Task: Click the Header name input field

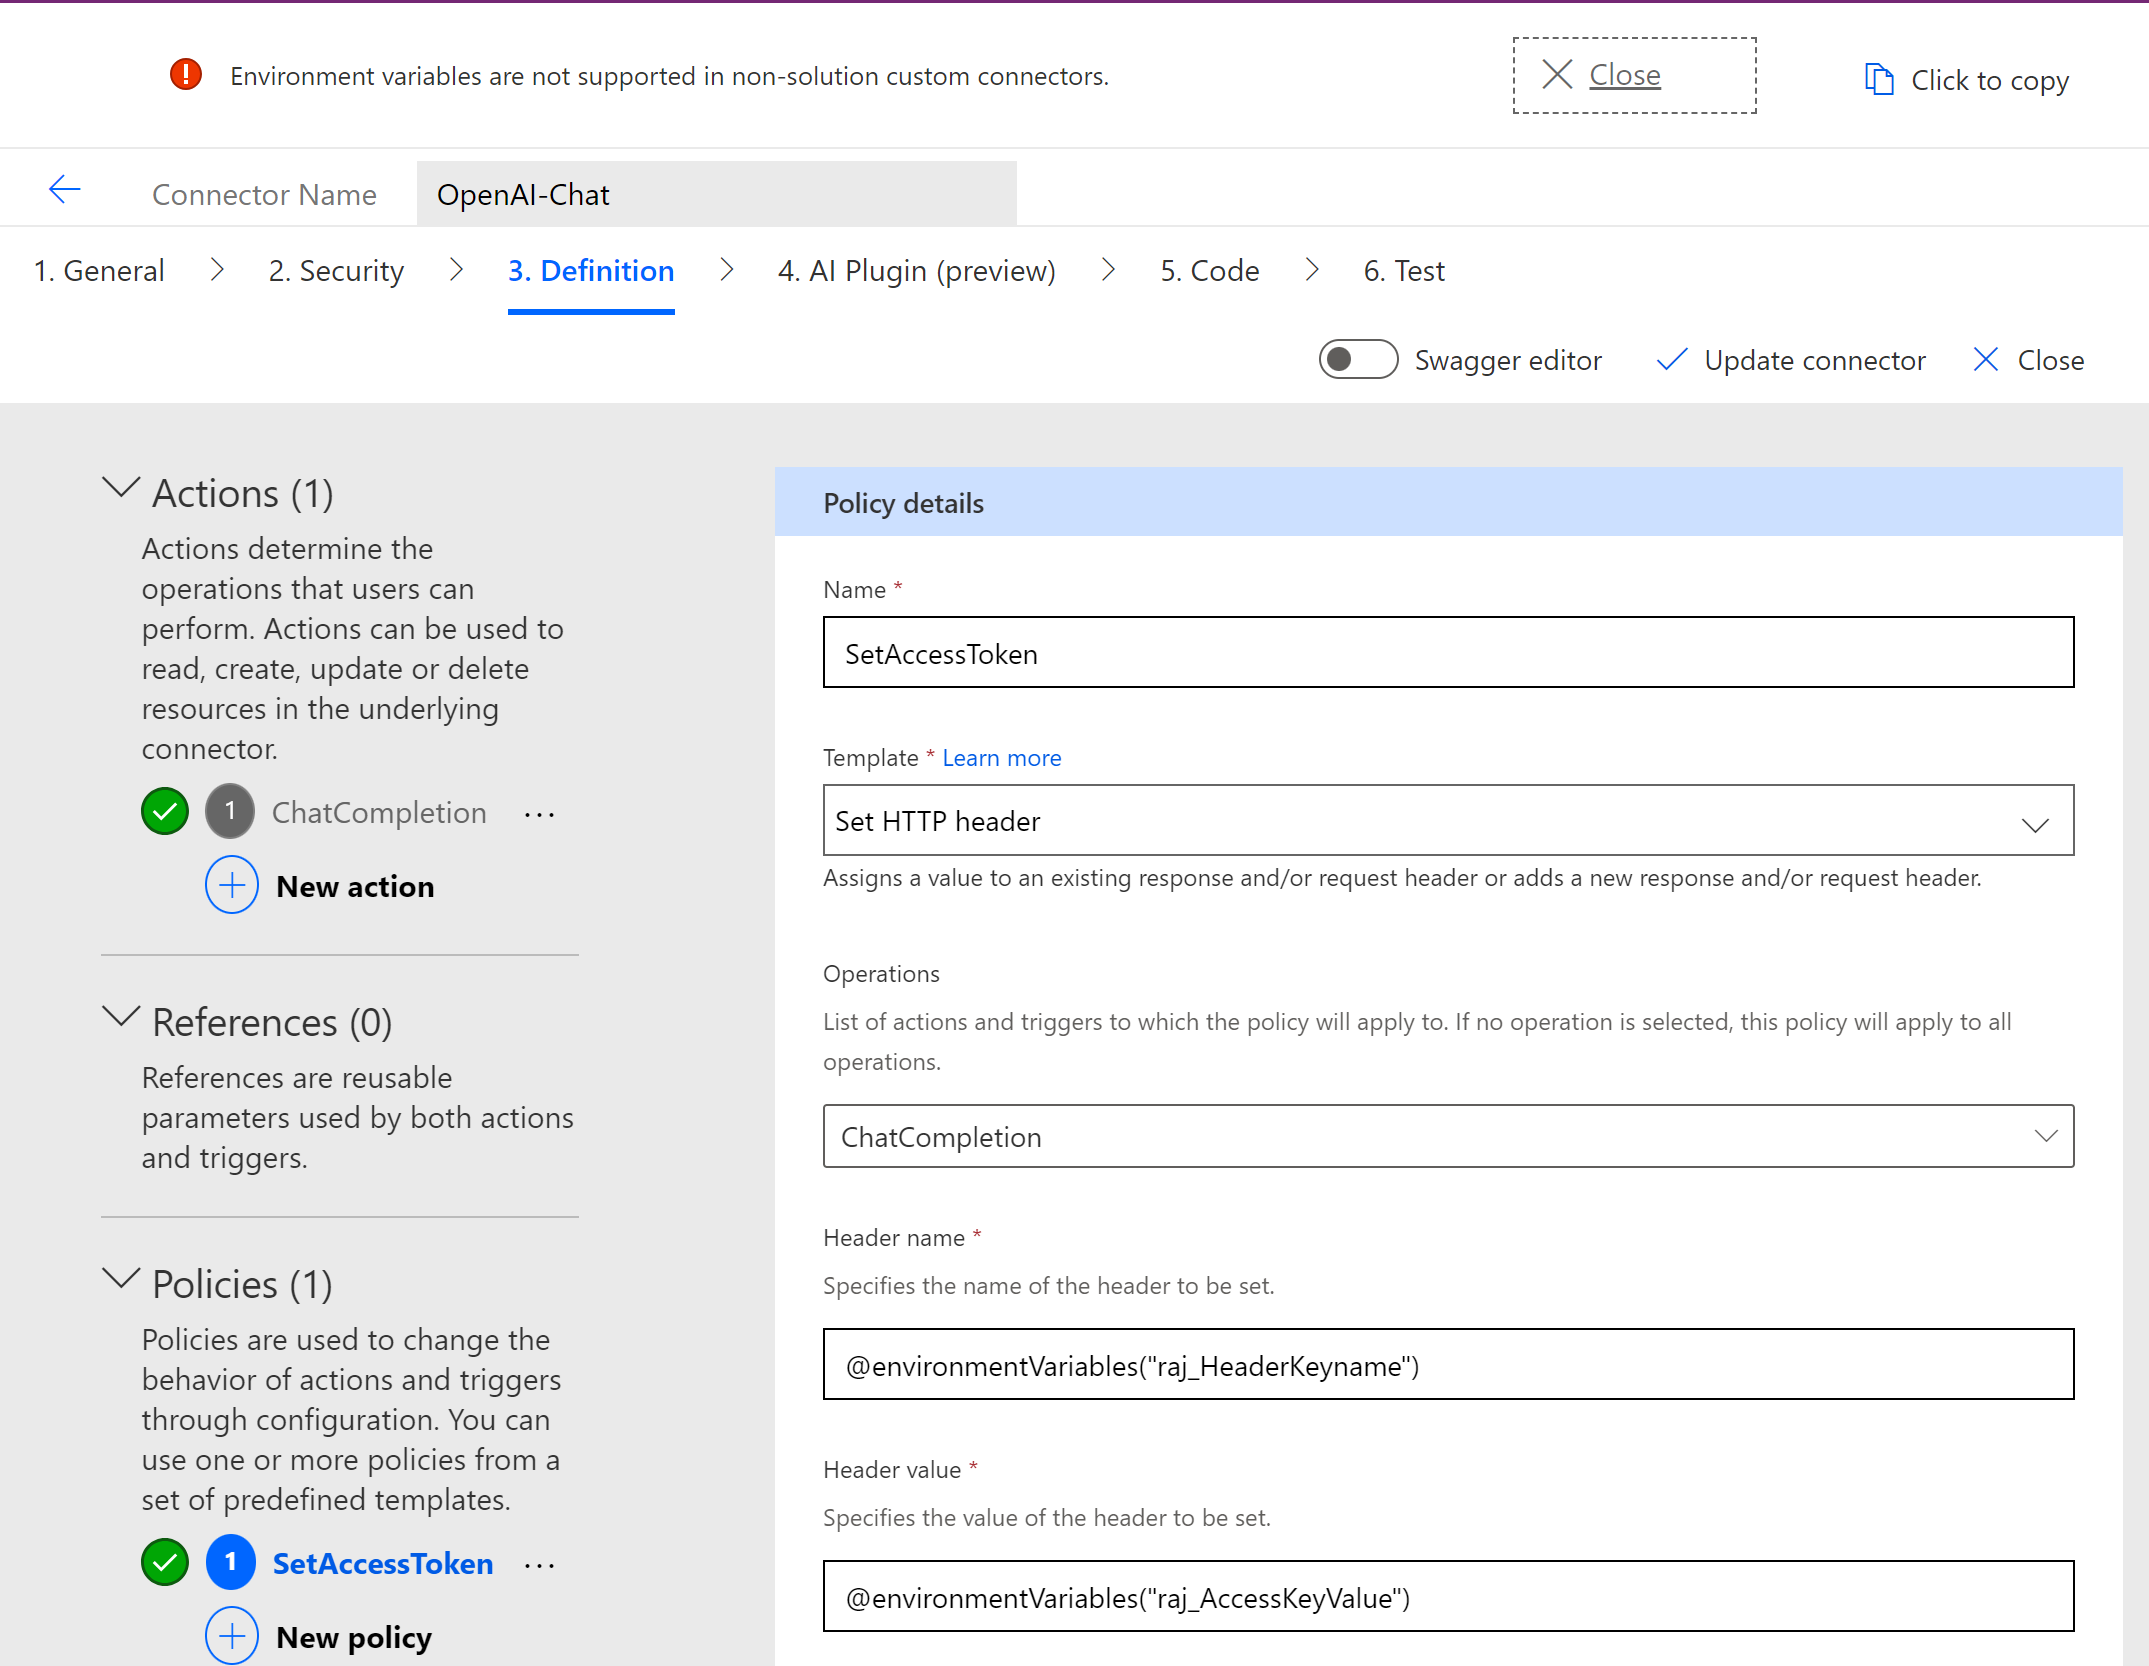Action: click(x=1447, y=1365)
